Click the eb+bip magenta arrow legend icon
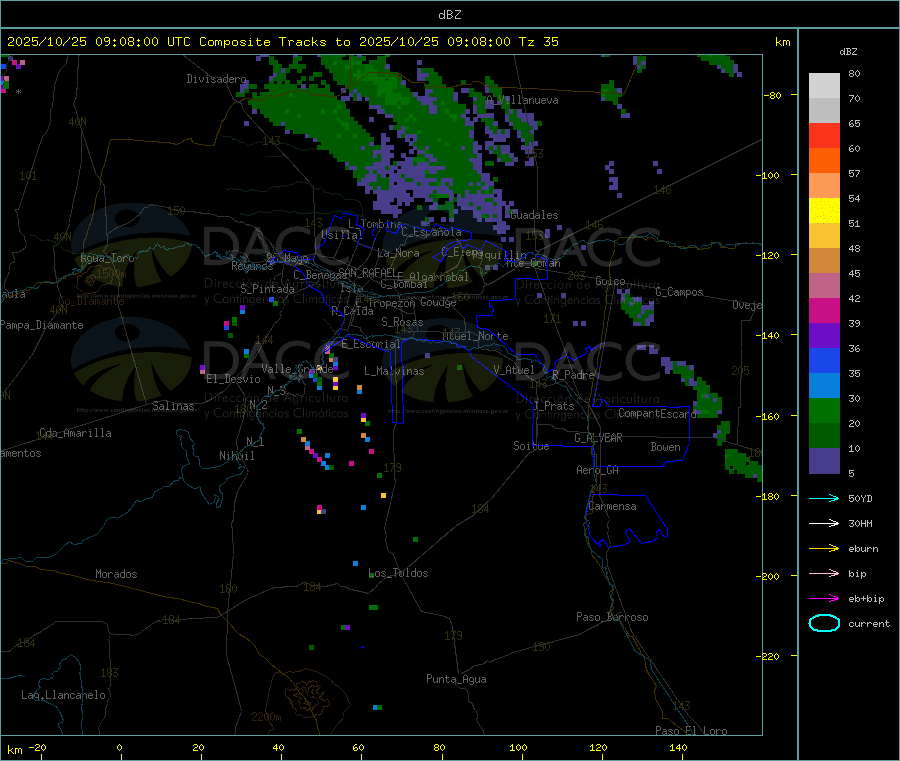This screenshot has width=900, height=761. [824, 599]
